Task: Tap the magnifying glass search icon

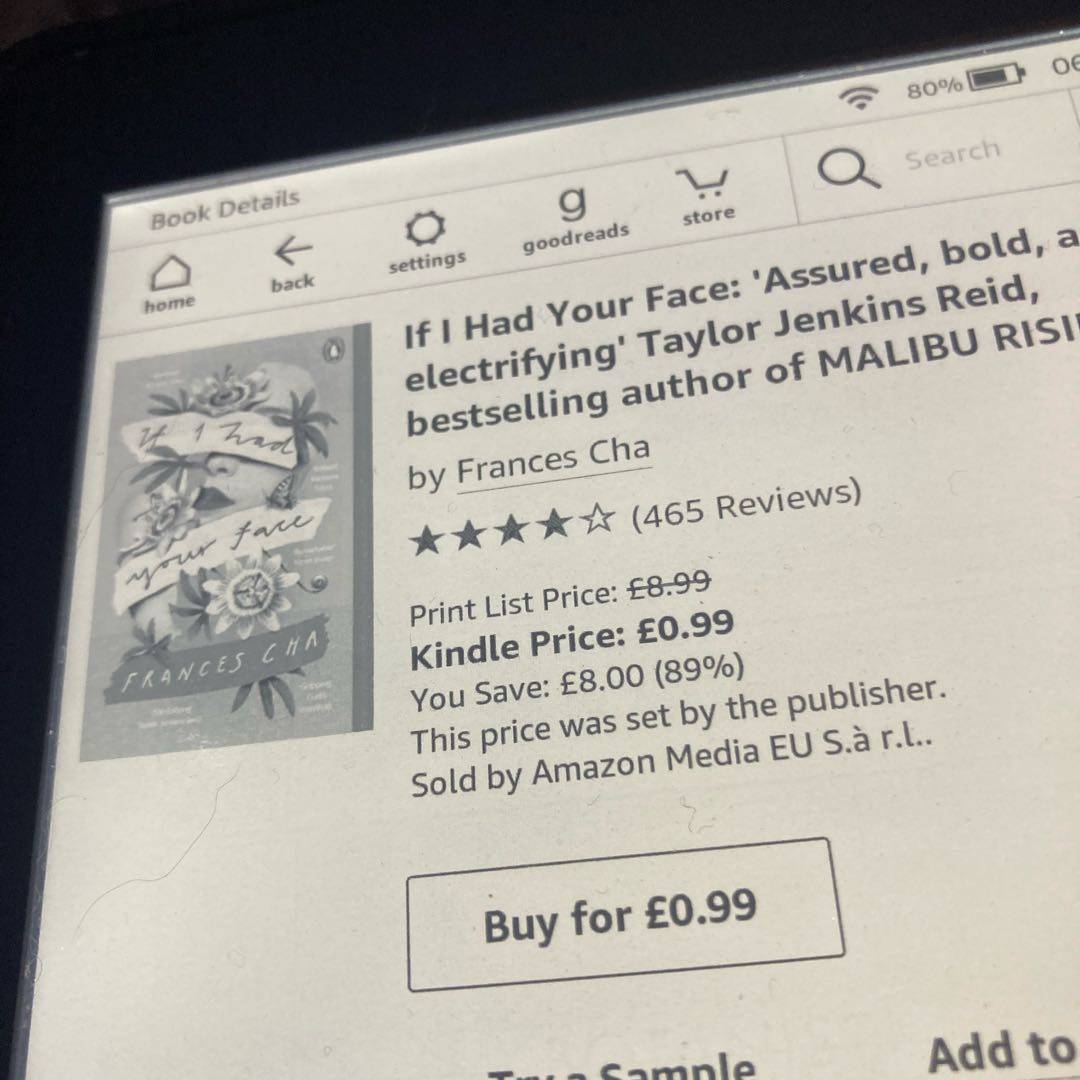Action: [x=848, y=167]
